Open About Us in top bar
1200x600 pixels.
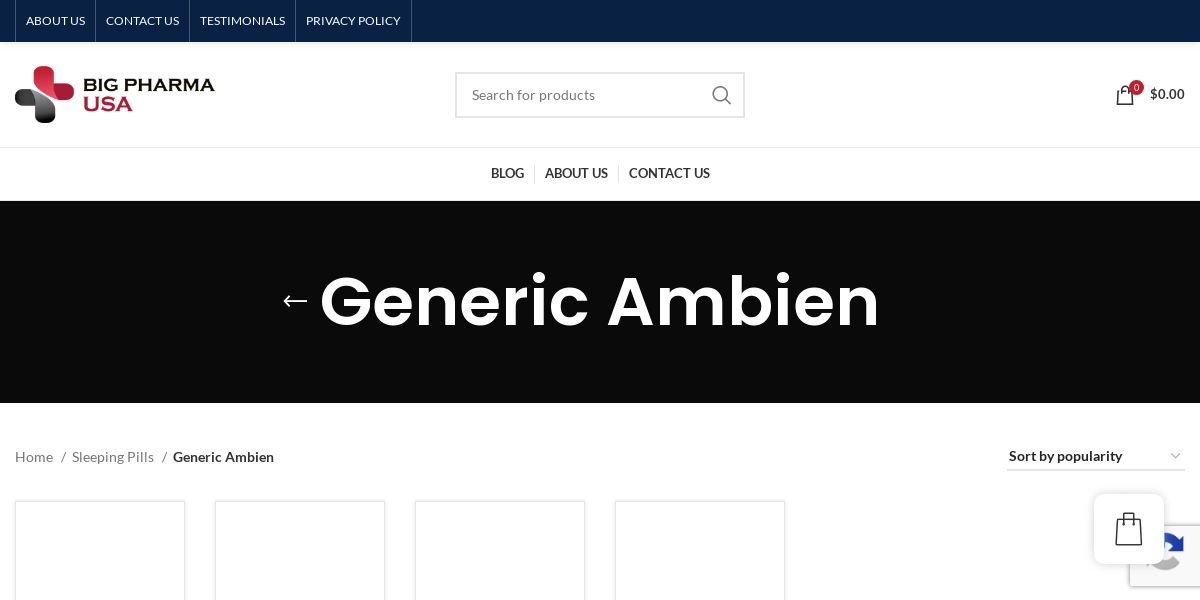55,21
